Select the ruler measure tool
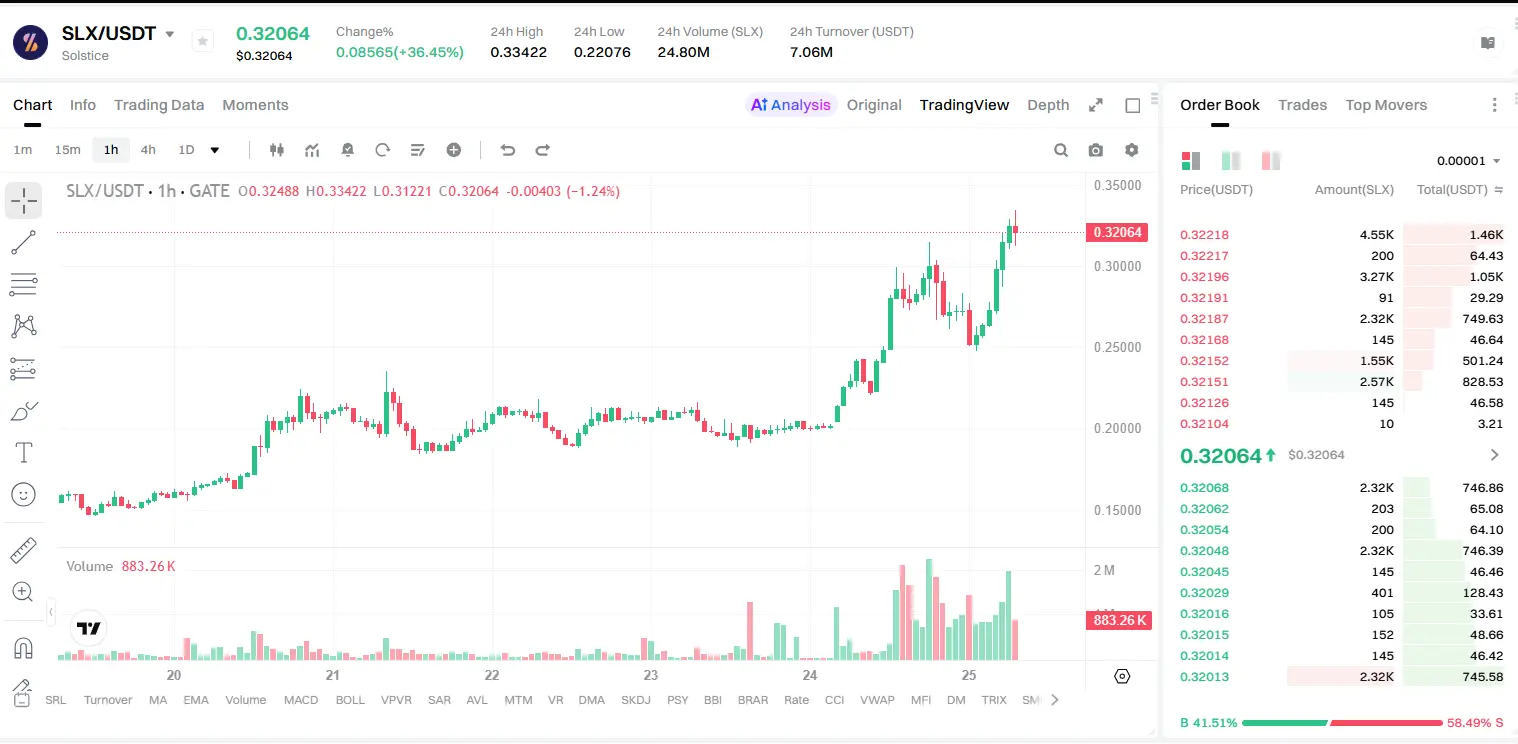 point(23,550)
